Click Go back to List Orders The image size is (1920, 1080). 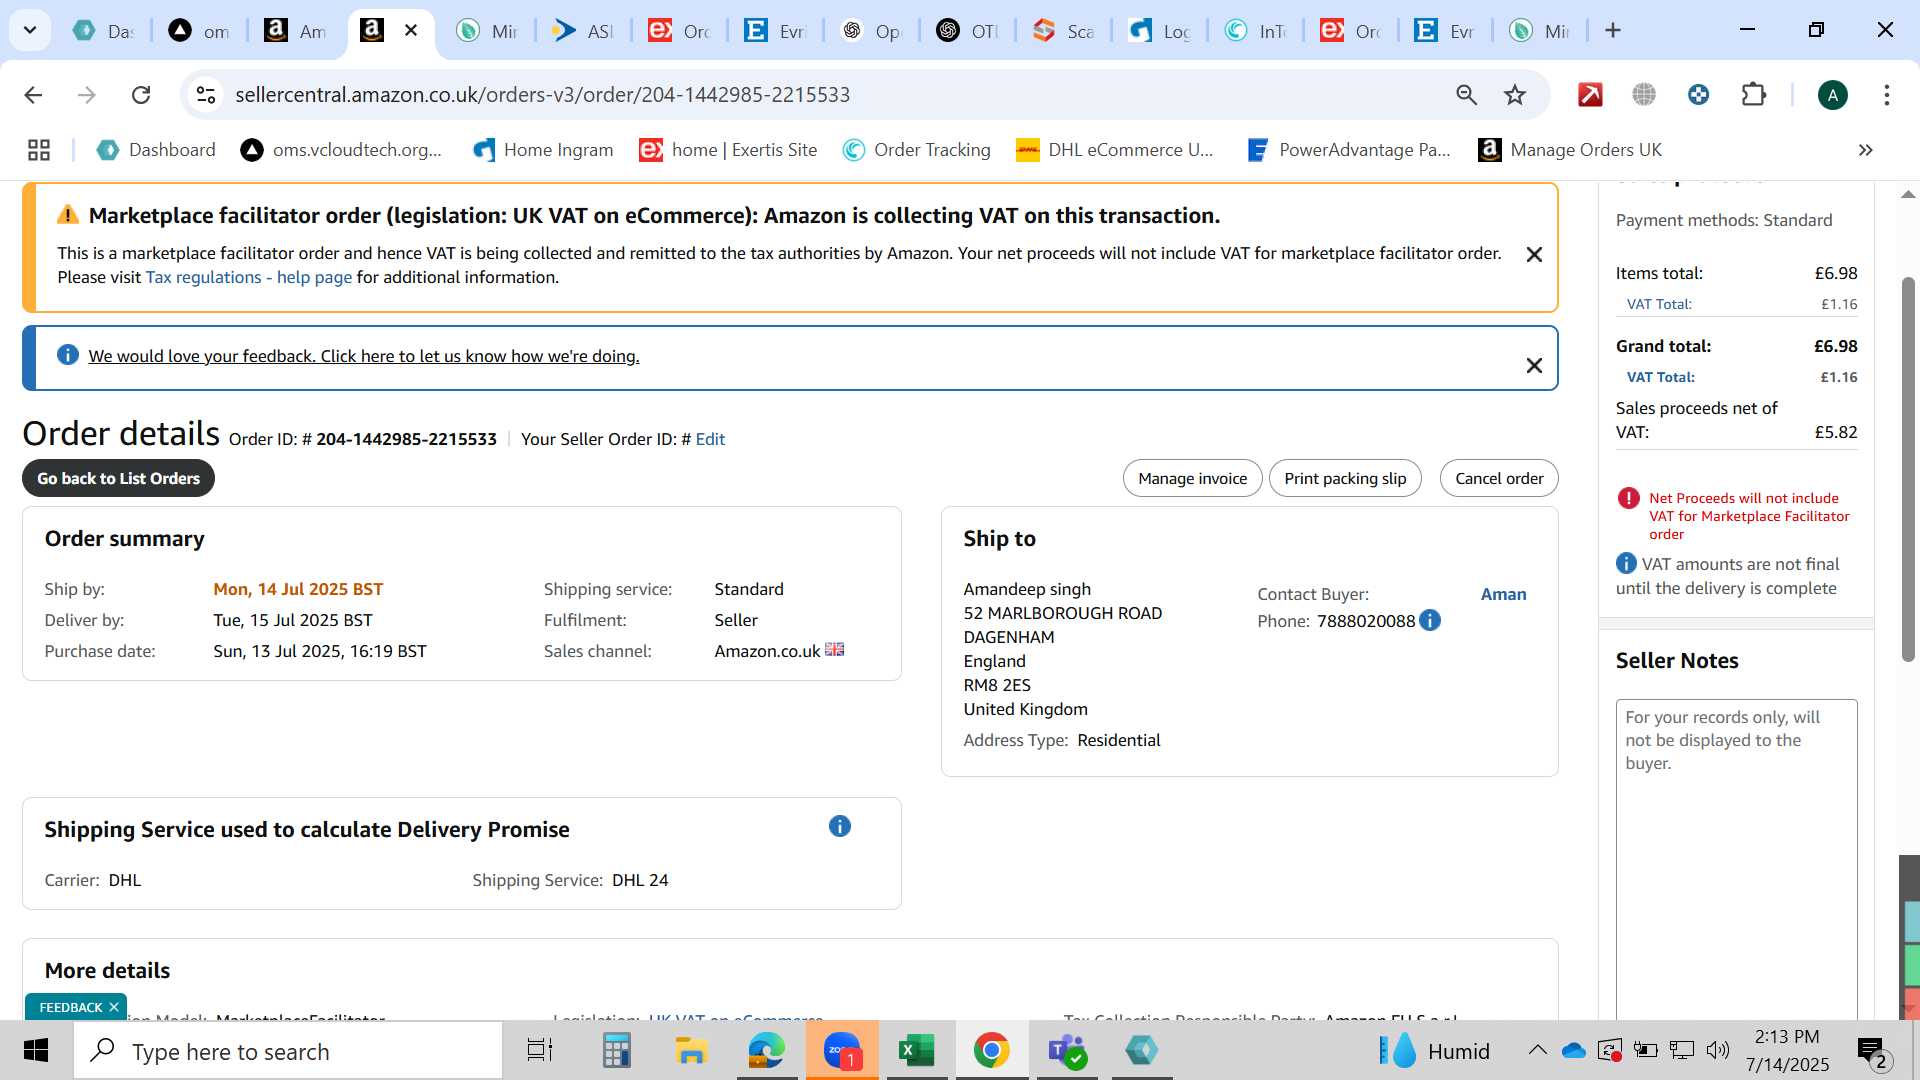click(118, 478)
